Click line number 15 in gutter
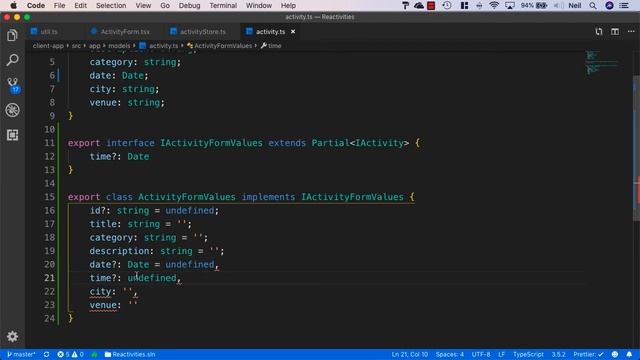The height and width of the screenshot is (360, 640). [49, 197]
